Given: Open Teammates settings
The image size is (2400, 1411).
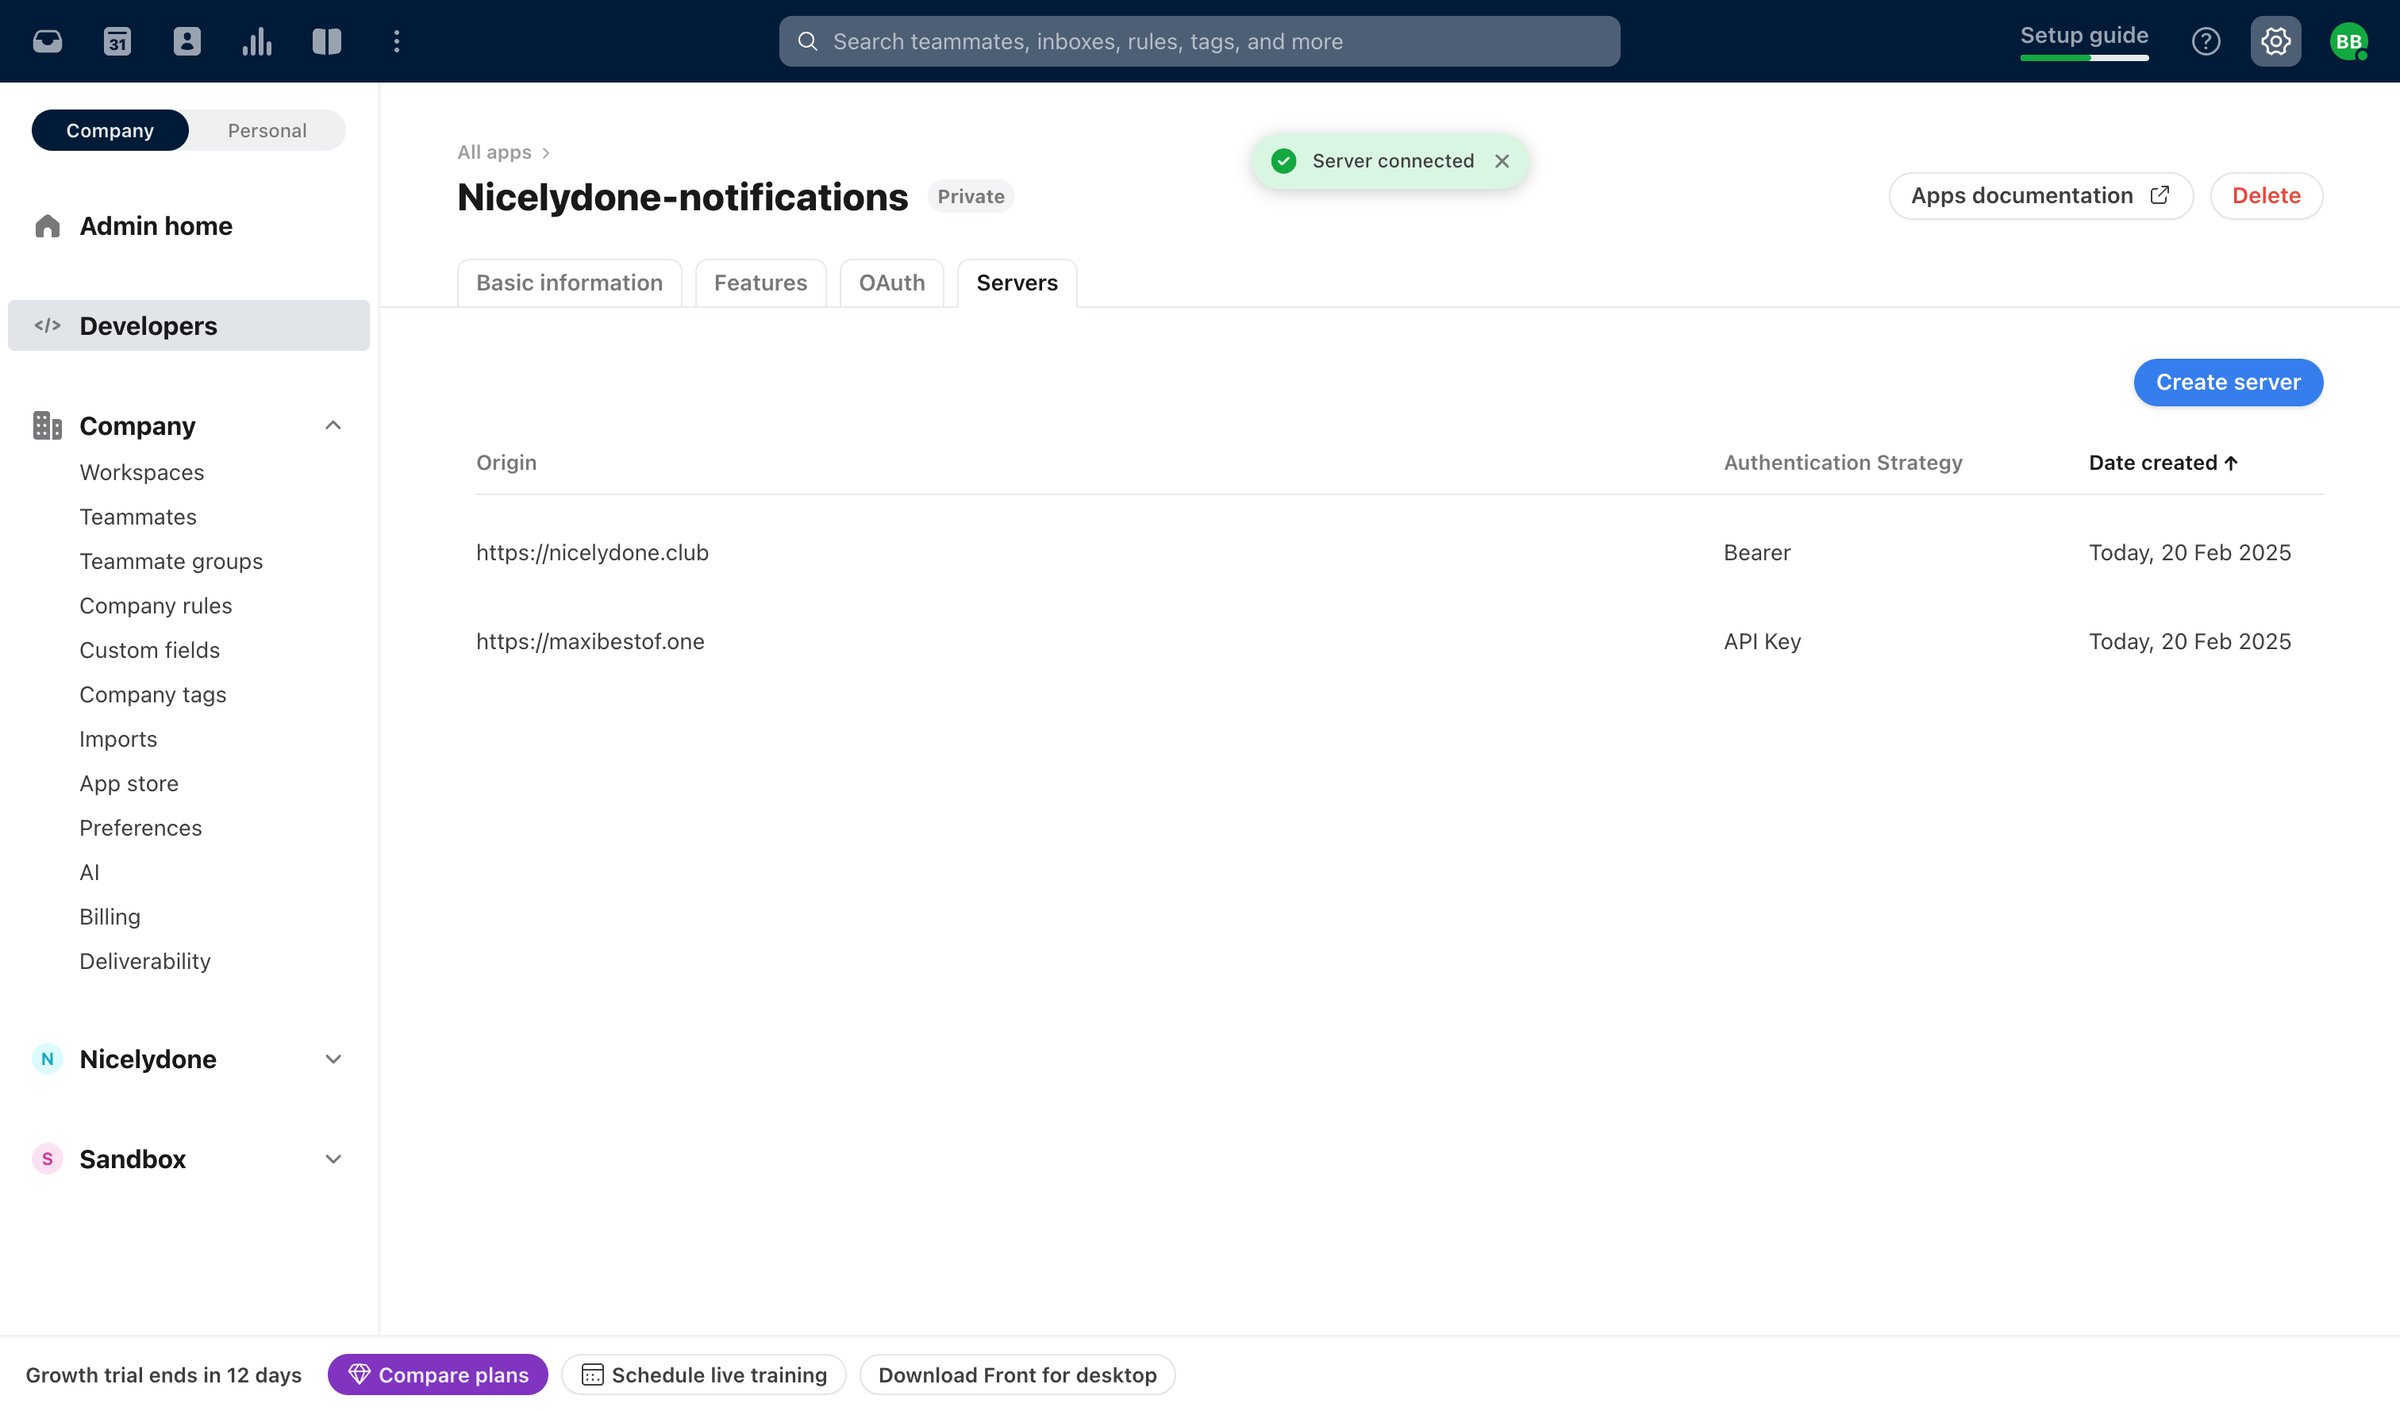Looking at the screenshot, I should (x=138, y=517).
